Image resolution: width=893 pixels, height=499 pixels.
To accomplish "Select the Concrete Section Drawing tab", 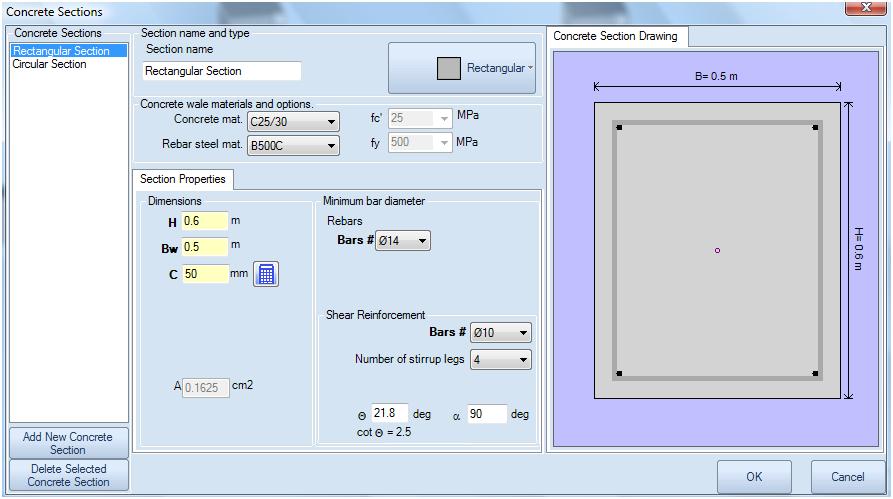I will click(616, 36).
